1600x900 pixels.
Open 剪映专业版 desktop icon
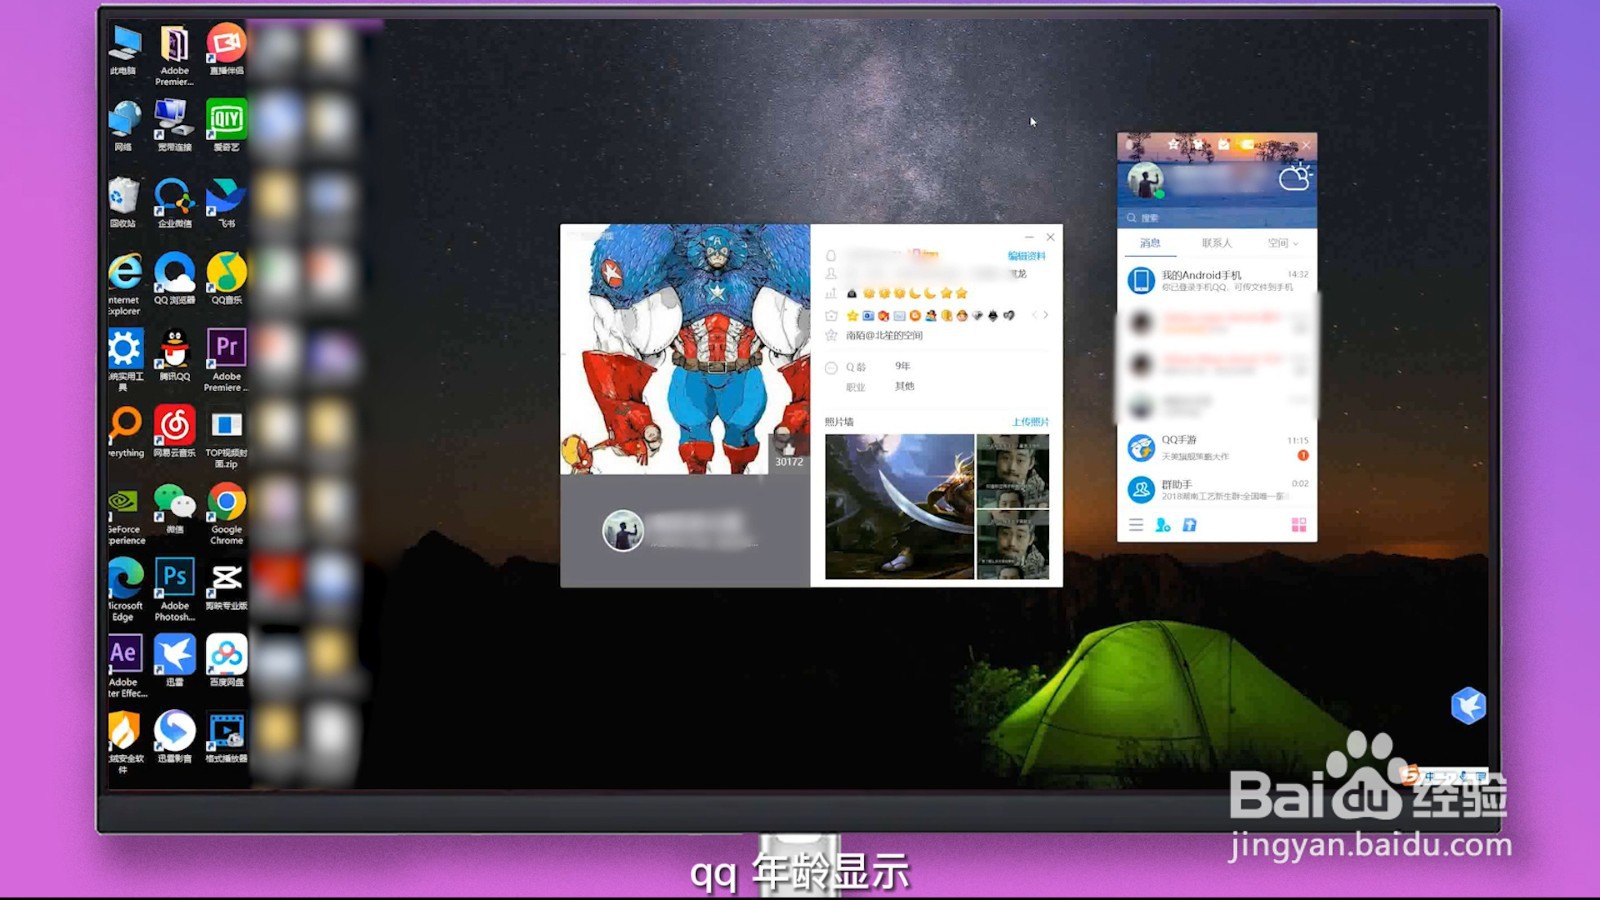pyautogui.click(x=227, y=585)
